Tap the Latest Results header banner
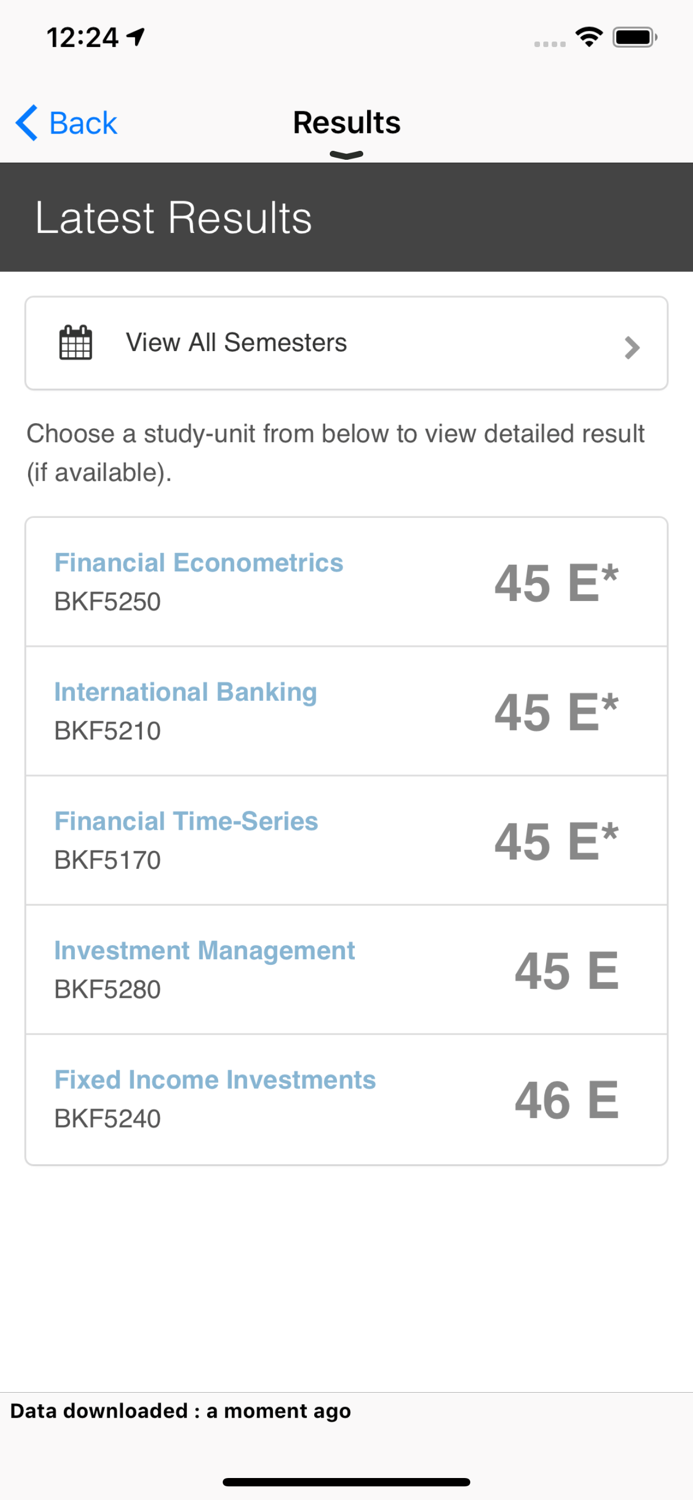This screenshot has height=1500, width=693. coord(346,218)
